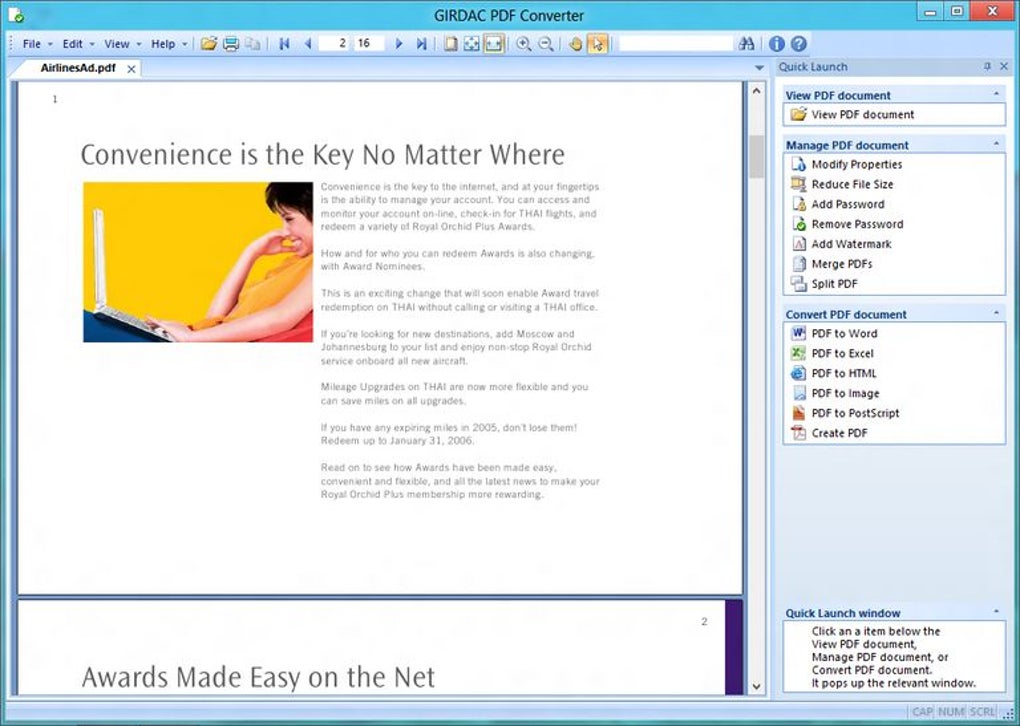The height and width of the screenshot is (726, 1020).
Task: Click the document scrollbar down arrow
Action: (756, 686)
